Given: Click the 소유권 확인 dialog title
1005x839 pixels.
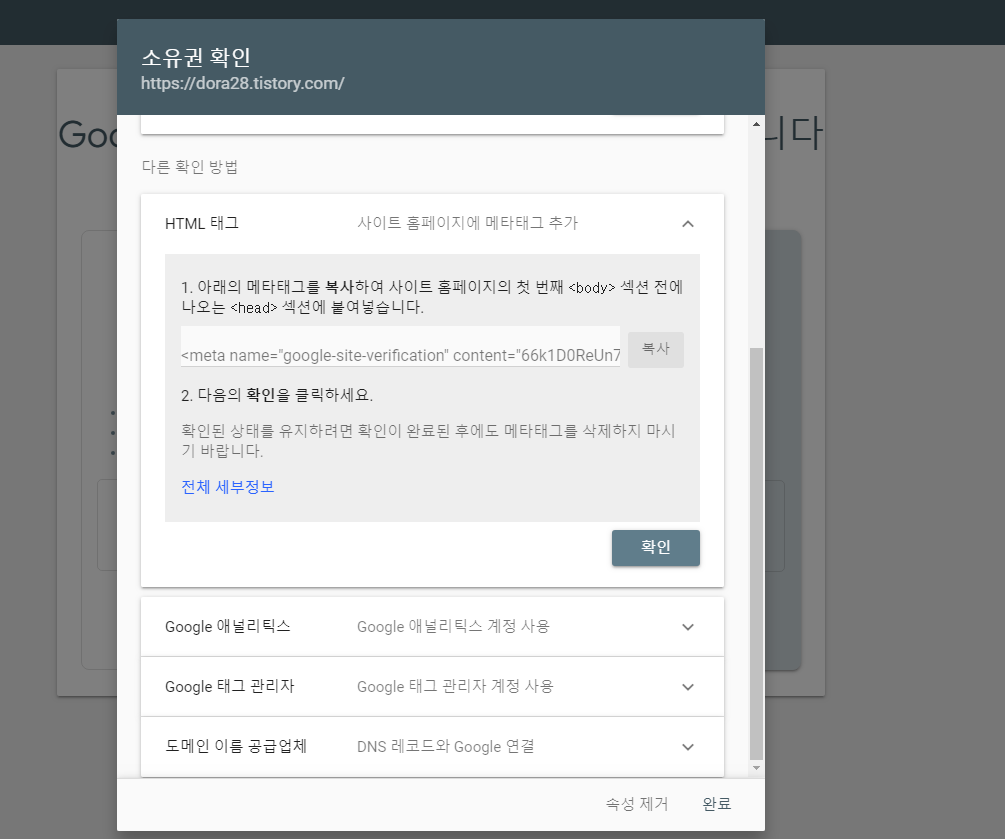Looking at the screenshot, I should [195, 58].
